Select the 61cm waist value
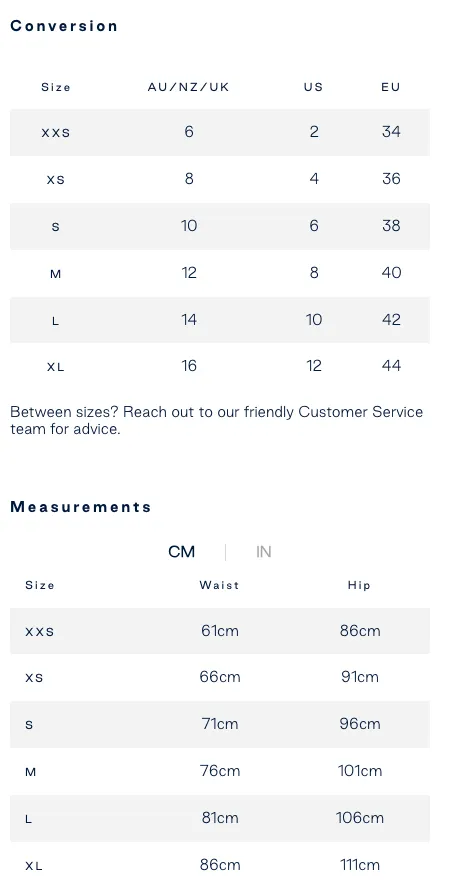Screen dimensions: 464x896 [x=220, y=631]
